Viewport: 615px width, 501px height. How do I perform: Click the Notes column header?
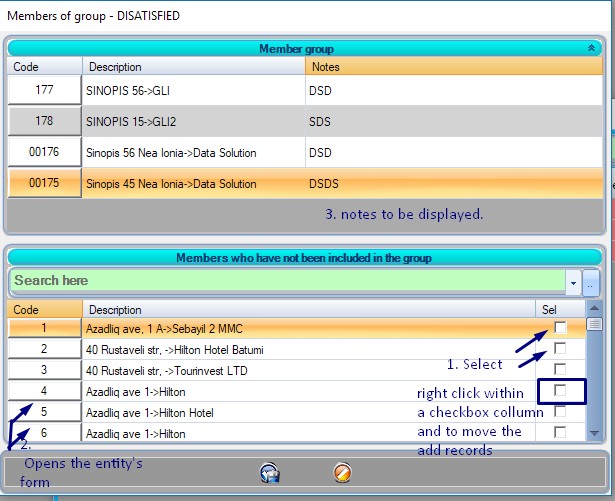click(x=453, y=67)
